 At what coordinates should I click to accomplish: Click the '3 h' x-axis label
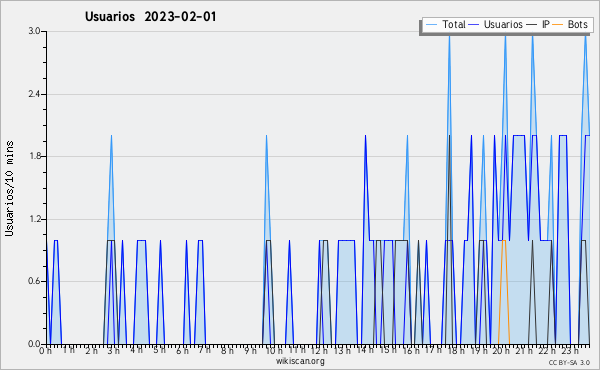[114, 351]
